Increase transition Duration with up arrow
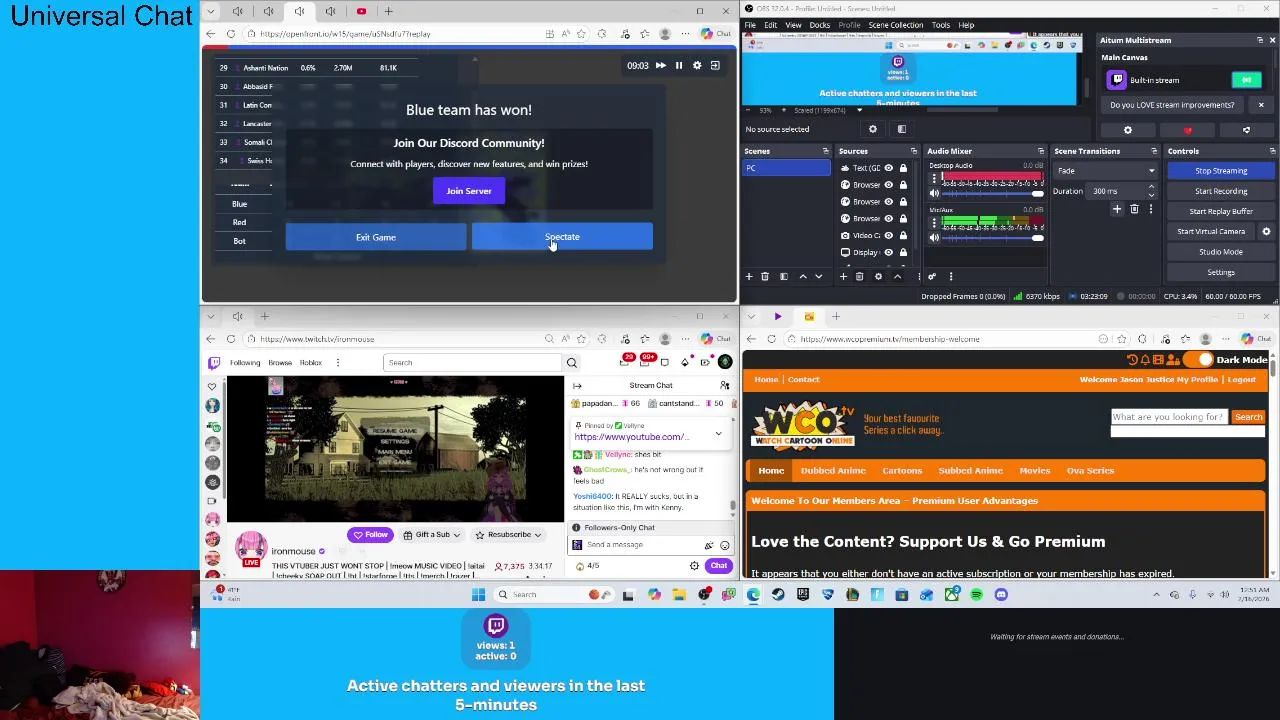This screenshot has height=720, width=1280. [1151, 187]
